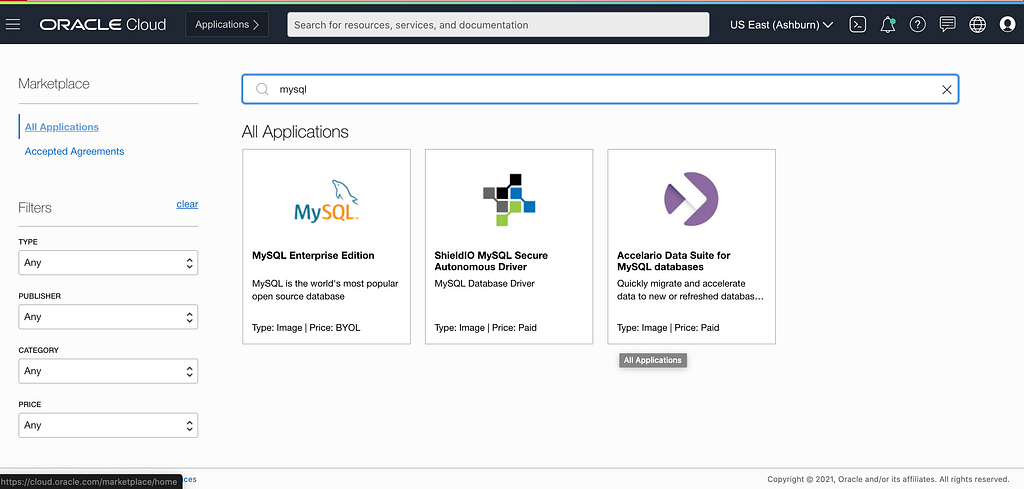The image size is (1024, 489).
Task: Focus the top resource search field
Action: (498, 25)
